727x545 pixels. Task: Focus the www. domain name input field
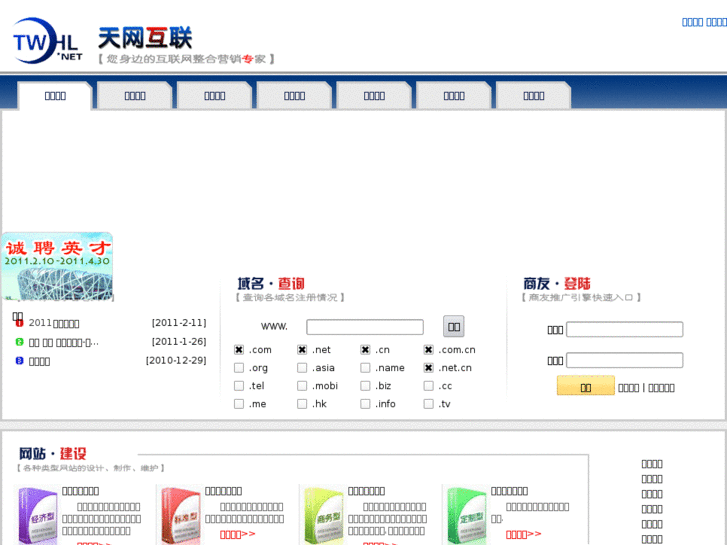365,327
